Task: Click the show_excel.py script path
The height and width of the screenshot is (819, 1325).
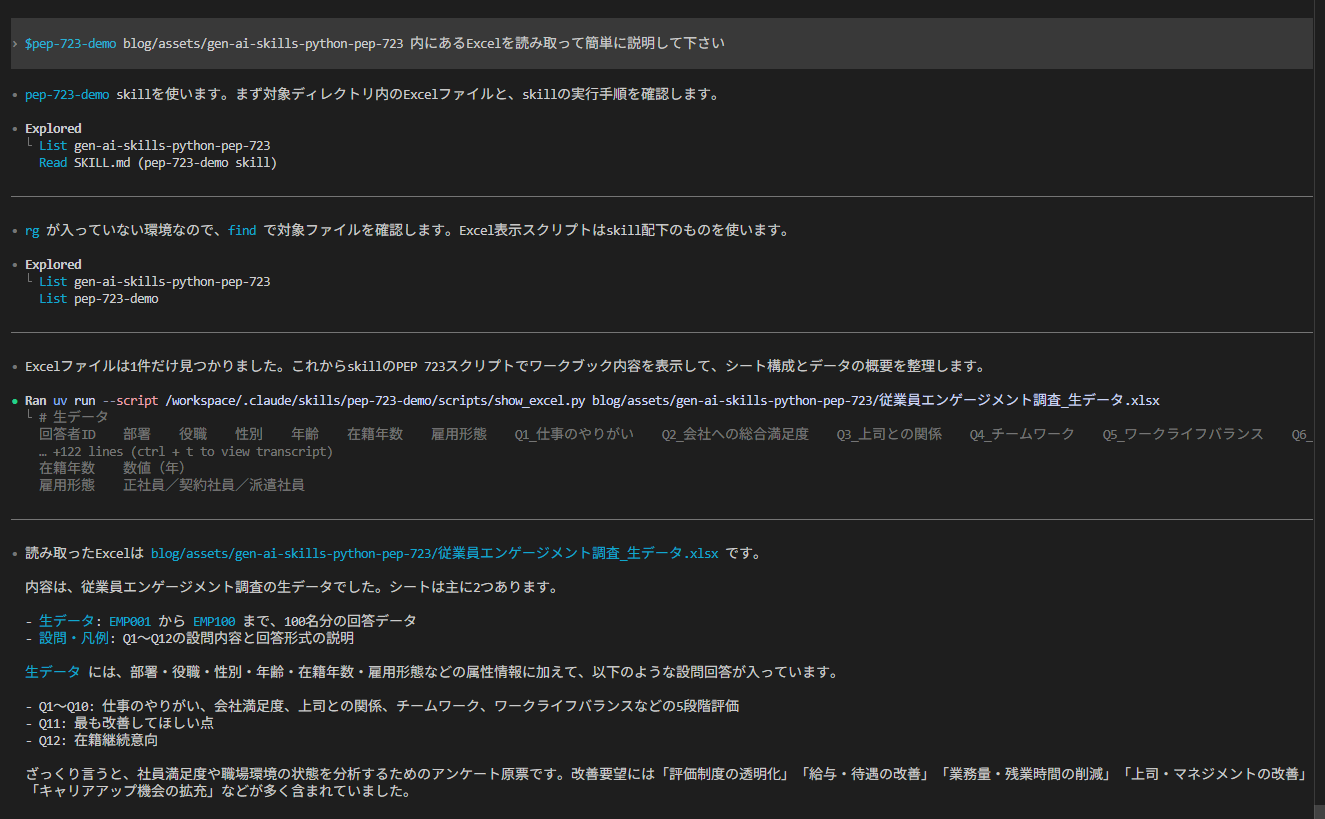Action: coord(375,400)
